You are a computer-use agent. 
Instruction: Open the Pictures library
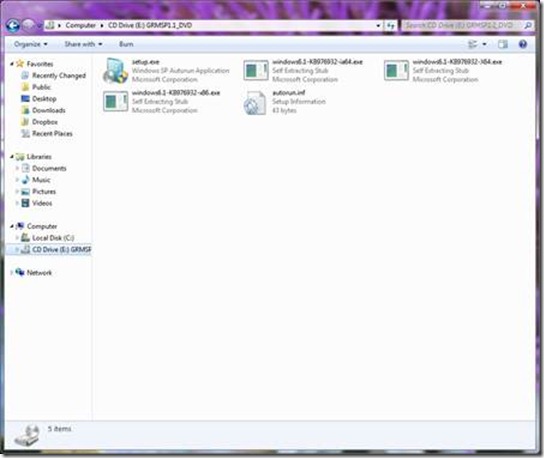tap(44, 192)
